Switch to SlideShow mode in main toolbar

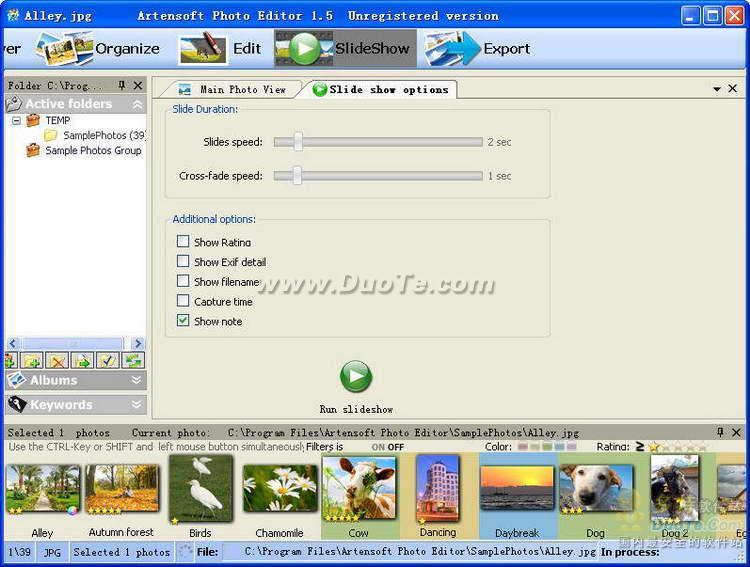[x=345, y=48]
